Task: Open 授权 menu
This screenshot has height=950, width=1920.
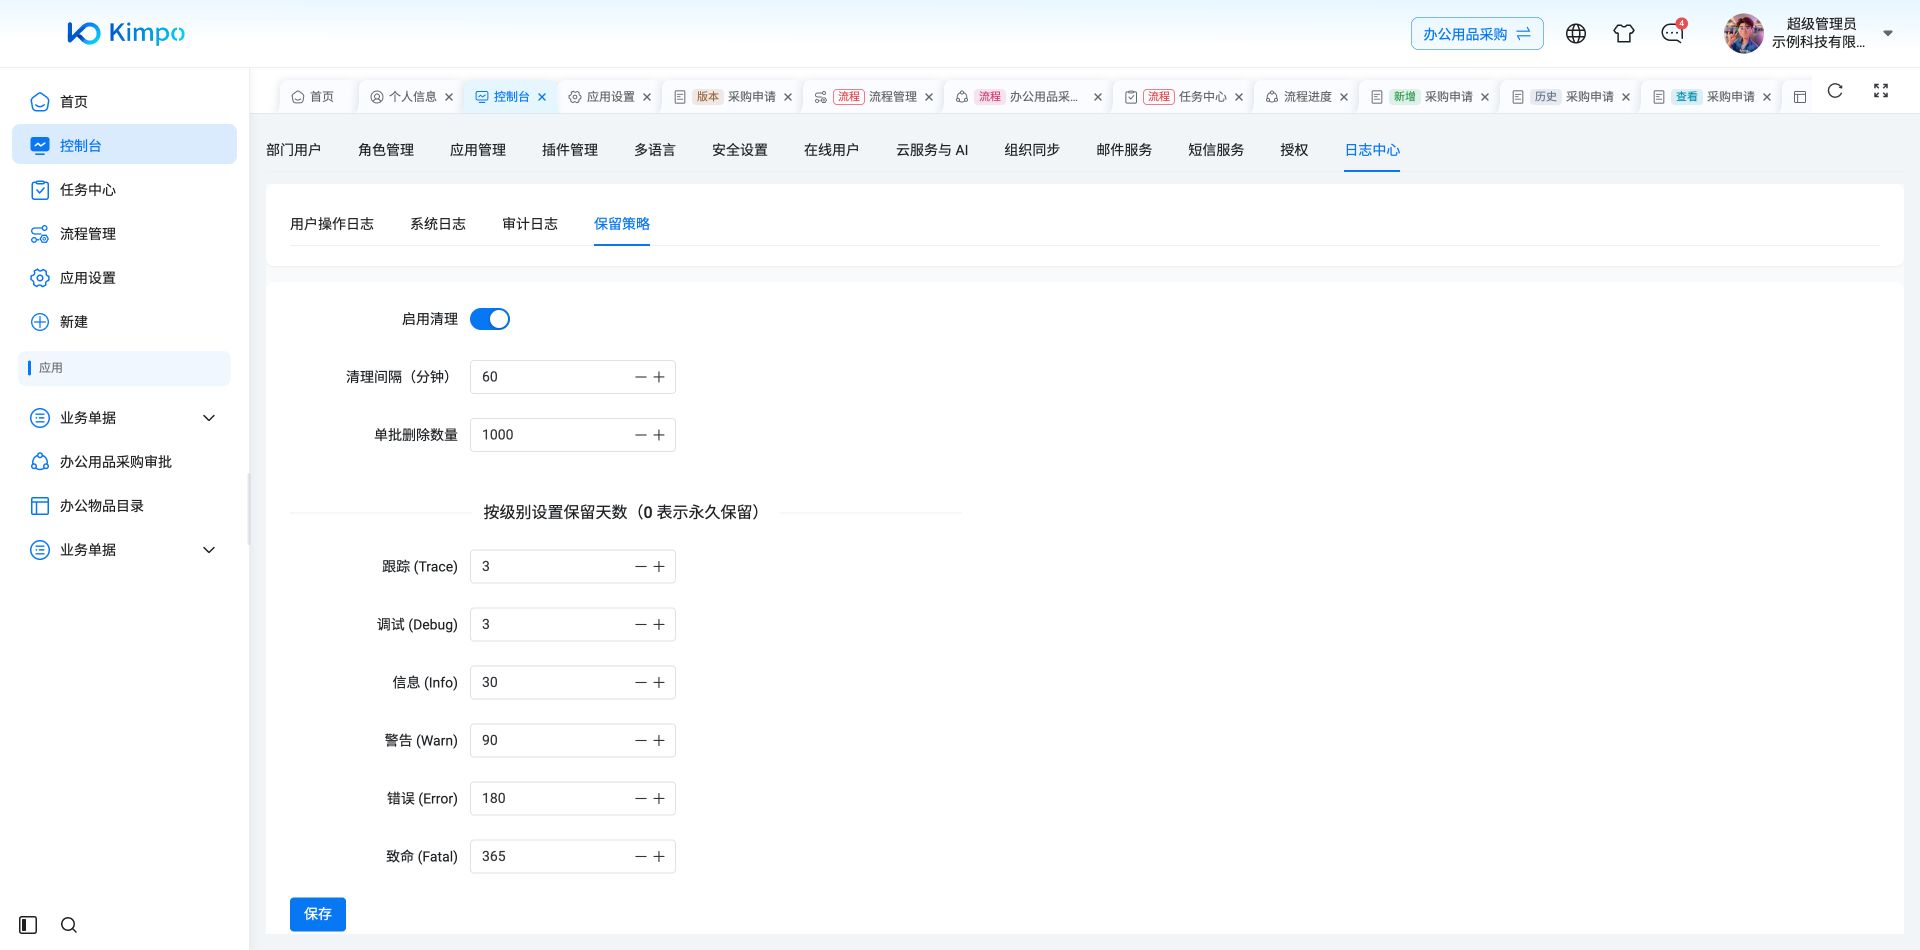Action: coord(1294,150)
